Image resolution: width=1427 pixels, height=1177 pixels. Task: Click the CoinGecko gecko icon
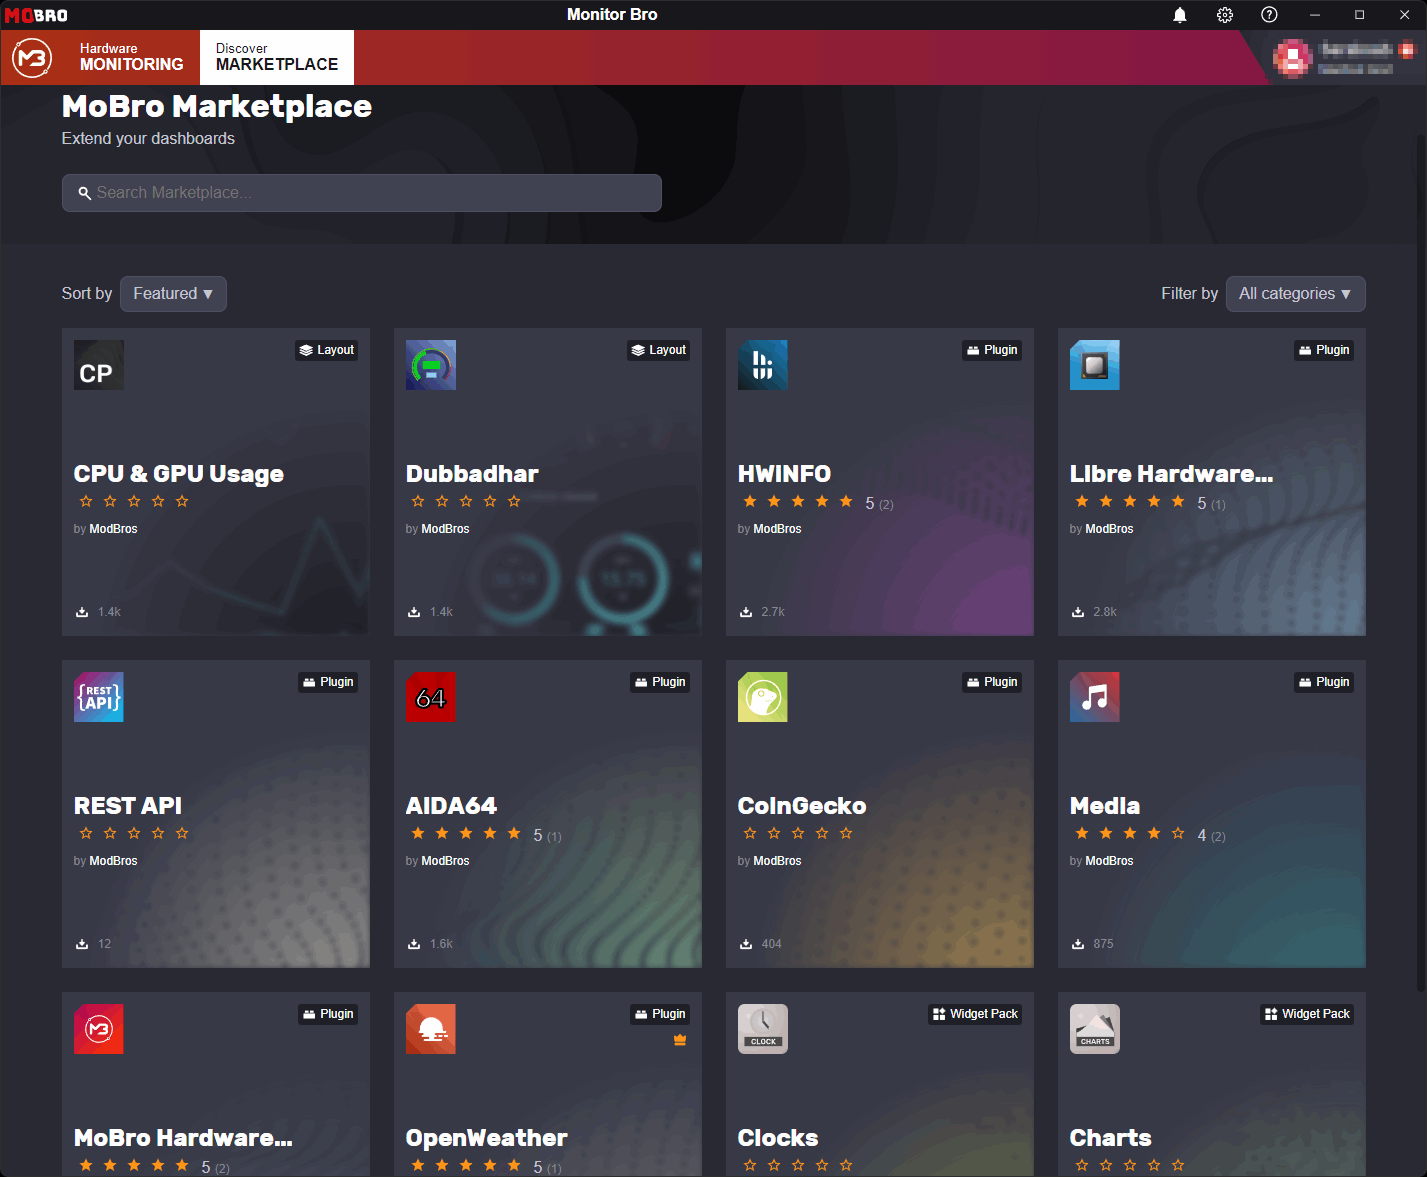[763, 697]
